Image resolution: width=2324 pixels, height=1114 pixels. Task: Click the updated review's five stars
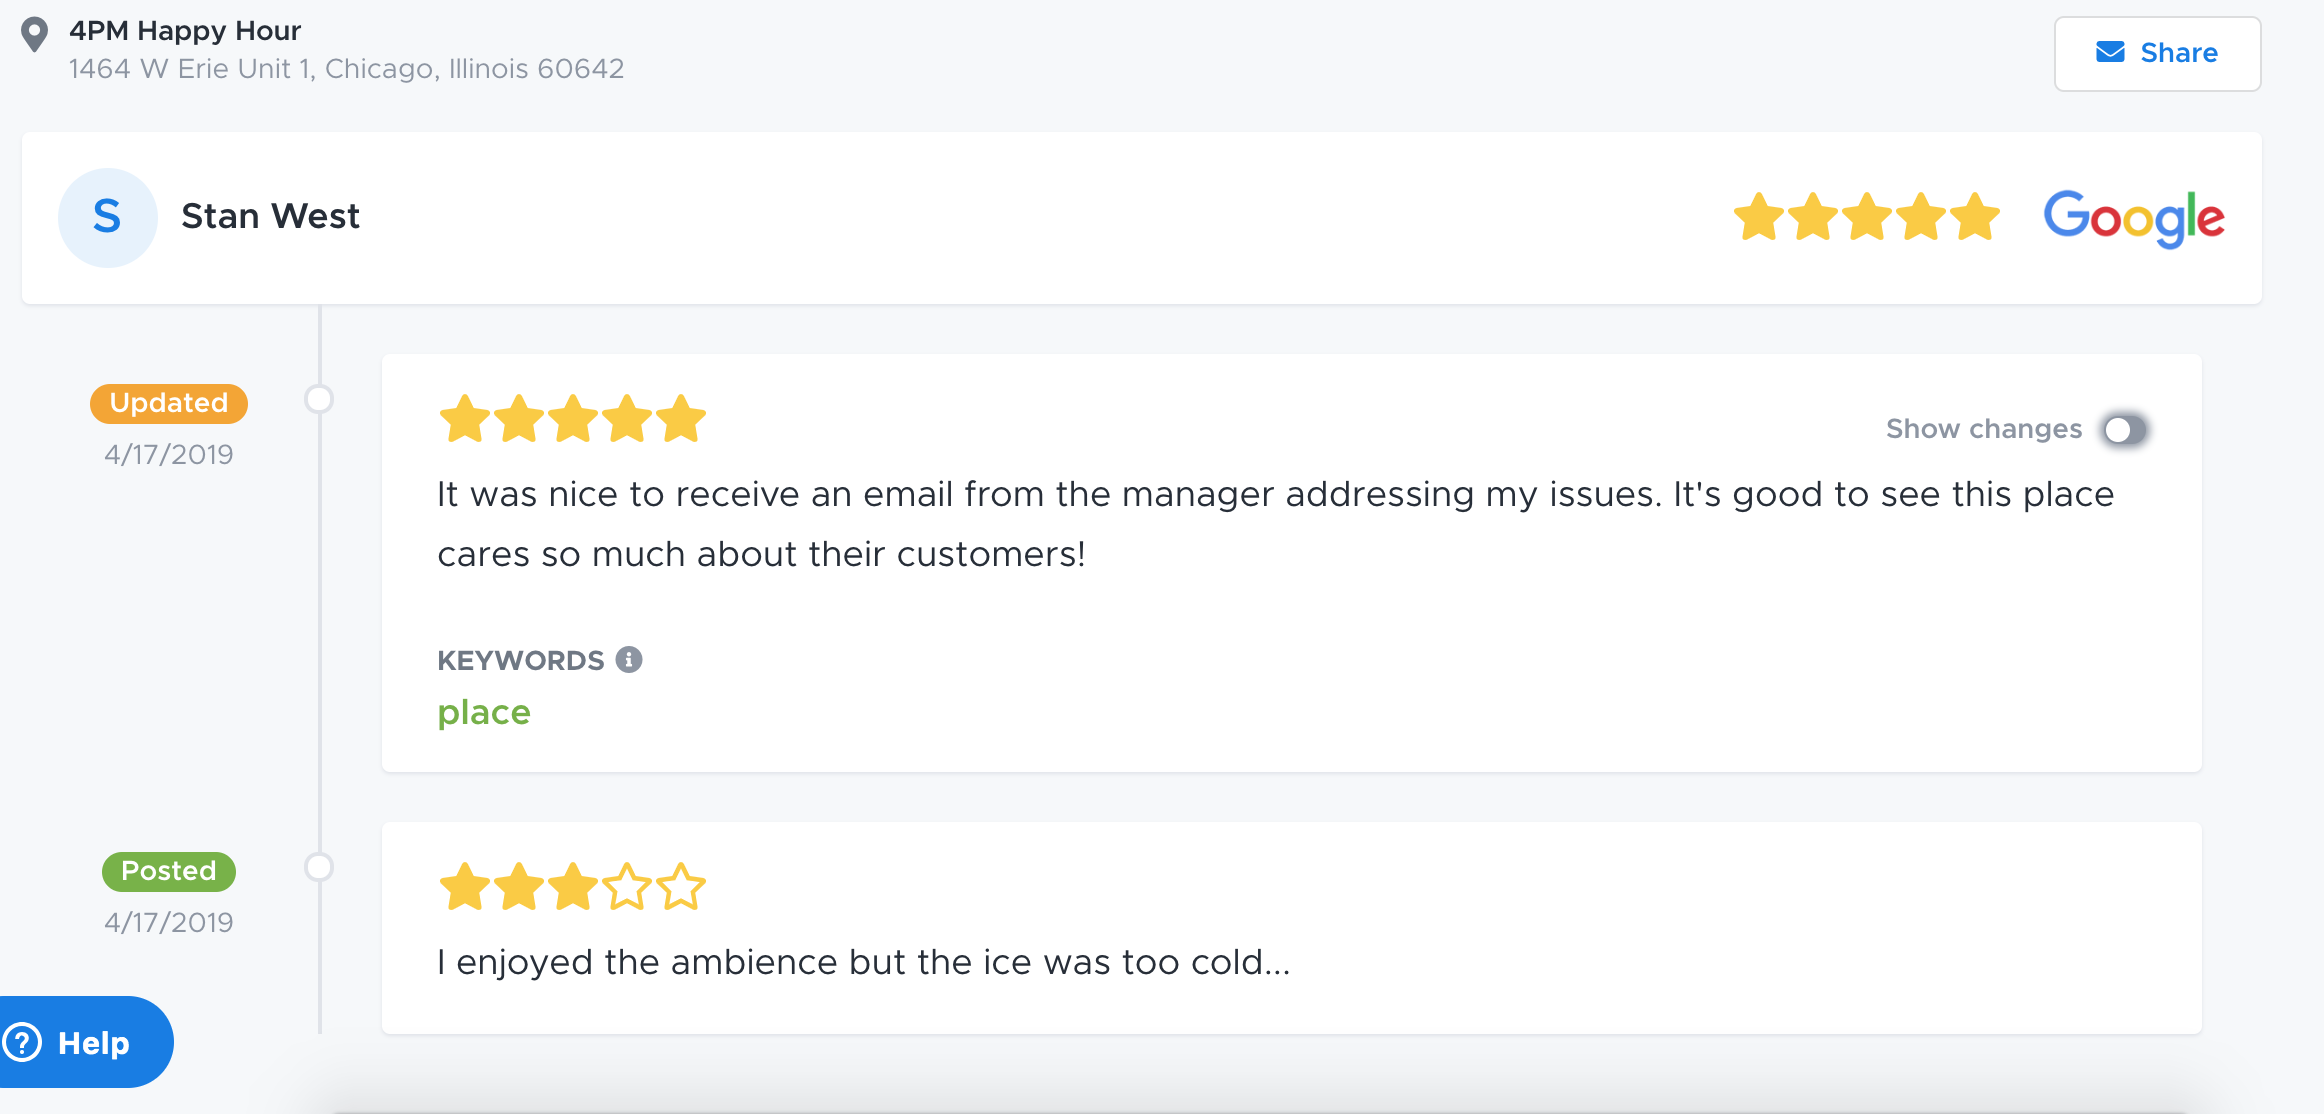tap(572, 418)
